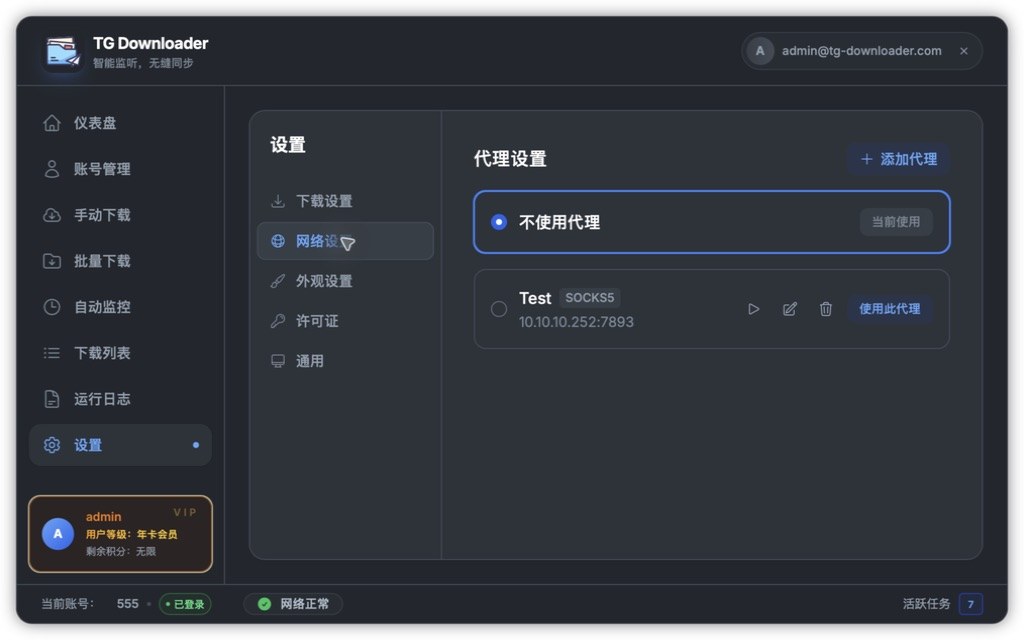Image resolution: width=1024 pixels, height=640 pixels.
Task: Click the admin username on the VIP card
Action: pos(103,517)
